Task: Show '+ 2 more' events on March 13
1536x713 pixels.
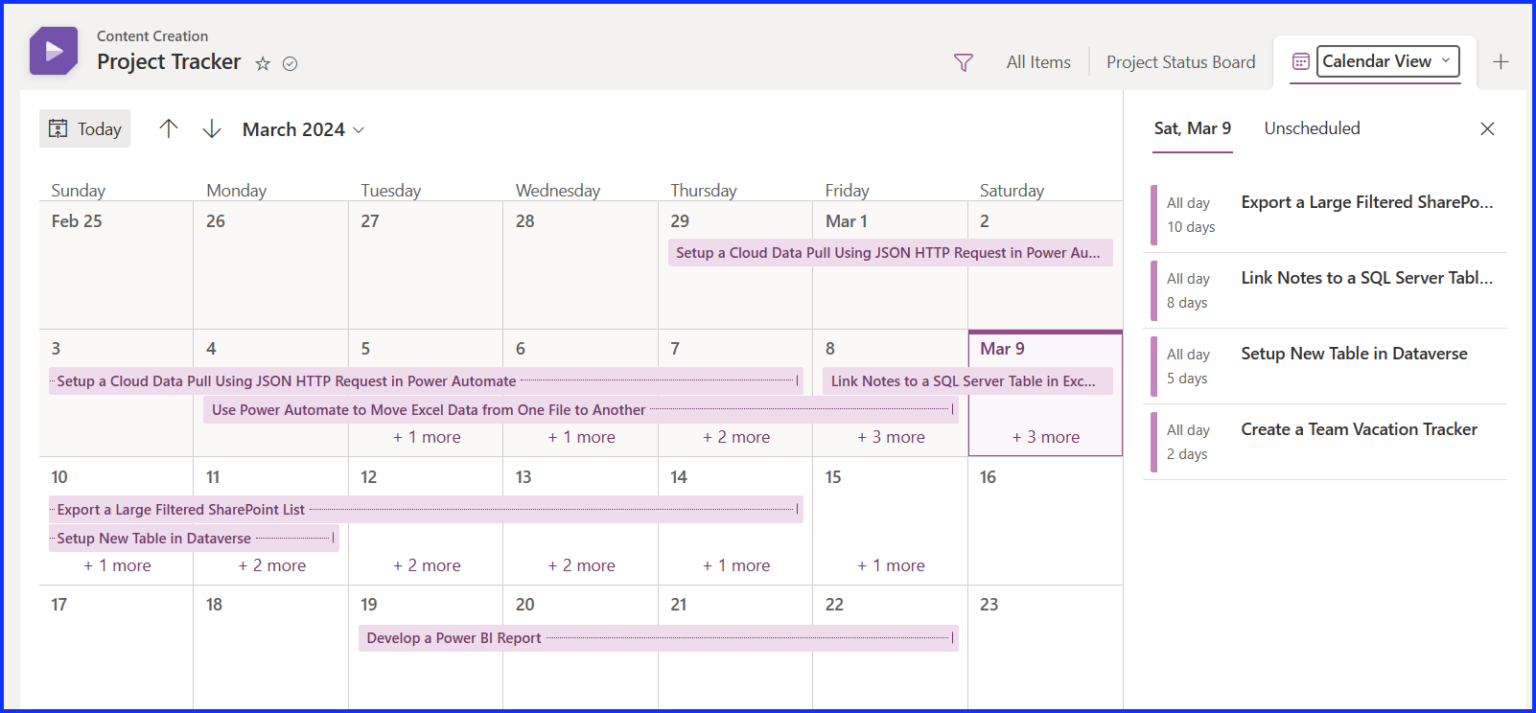Action: click(581, 565)
